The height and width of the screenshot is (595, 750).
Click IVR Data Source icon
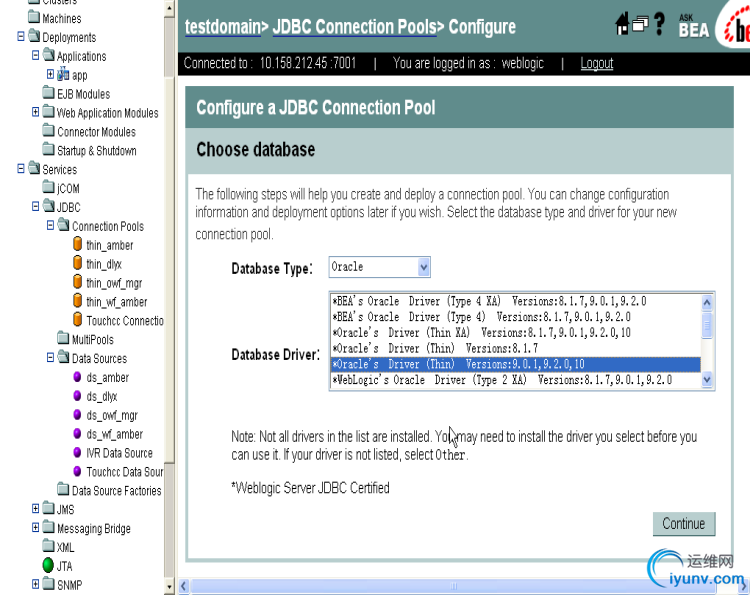click(77, 452)
